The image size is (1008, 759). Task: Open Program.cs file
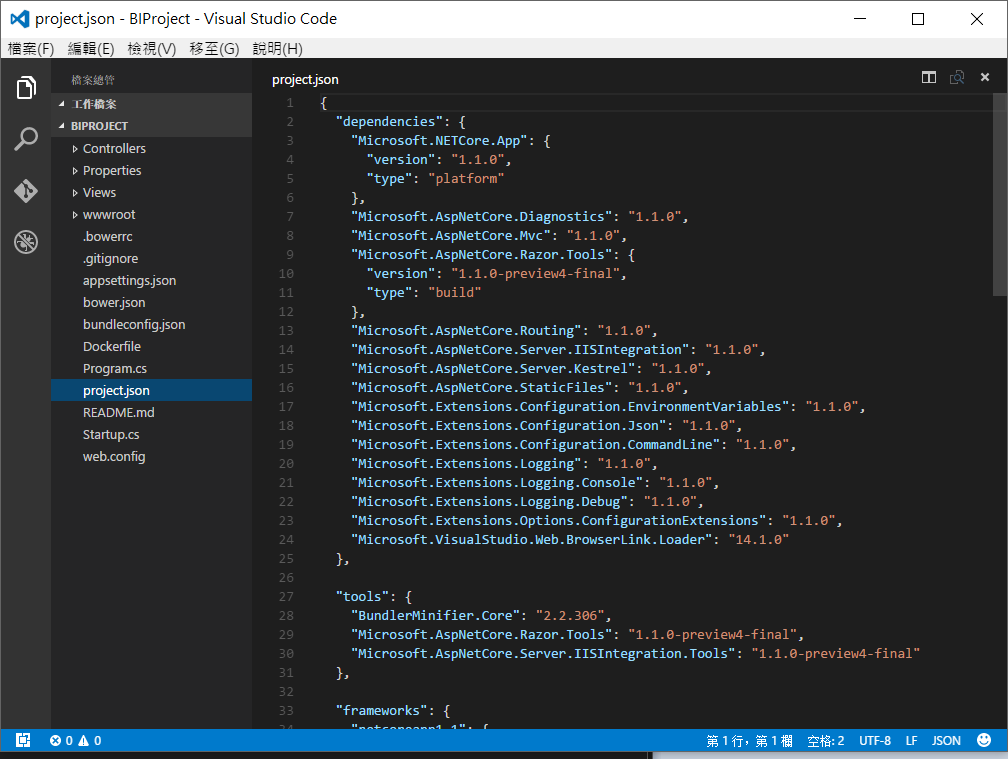pyautogui.click(x=151, y=368)
